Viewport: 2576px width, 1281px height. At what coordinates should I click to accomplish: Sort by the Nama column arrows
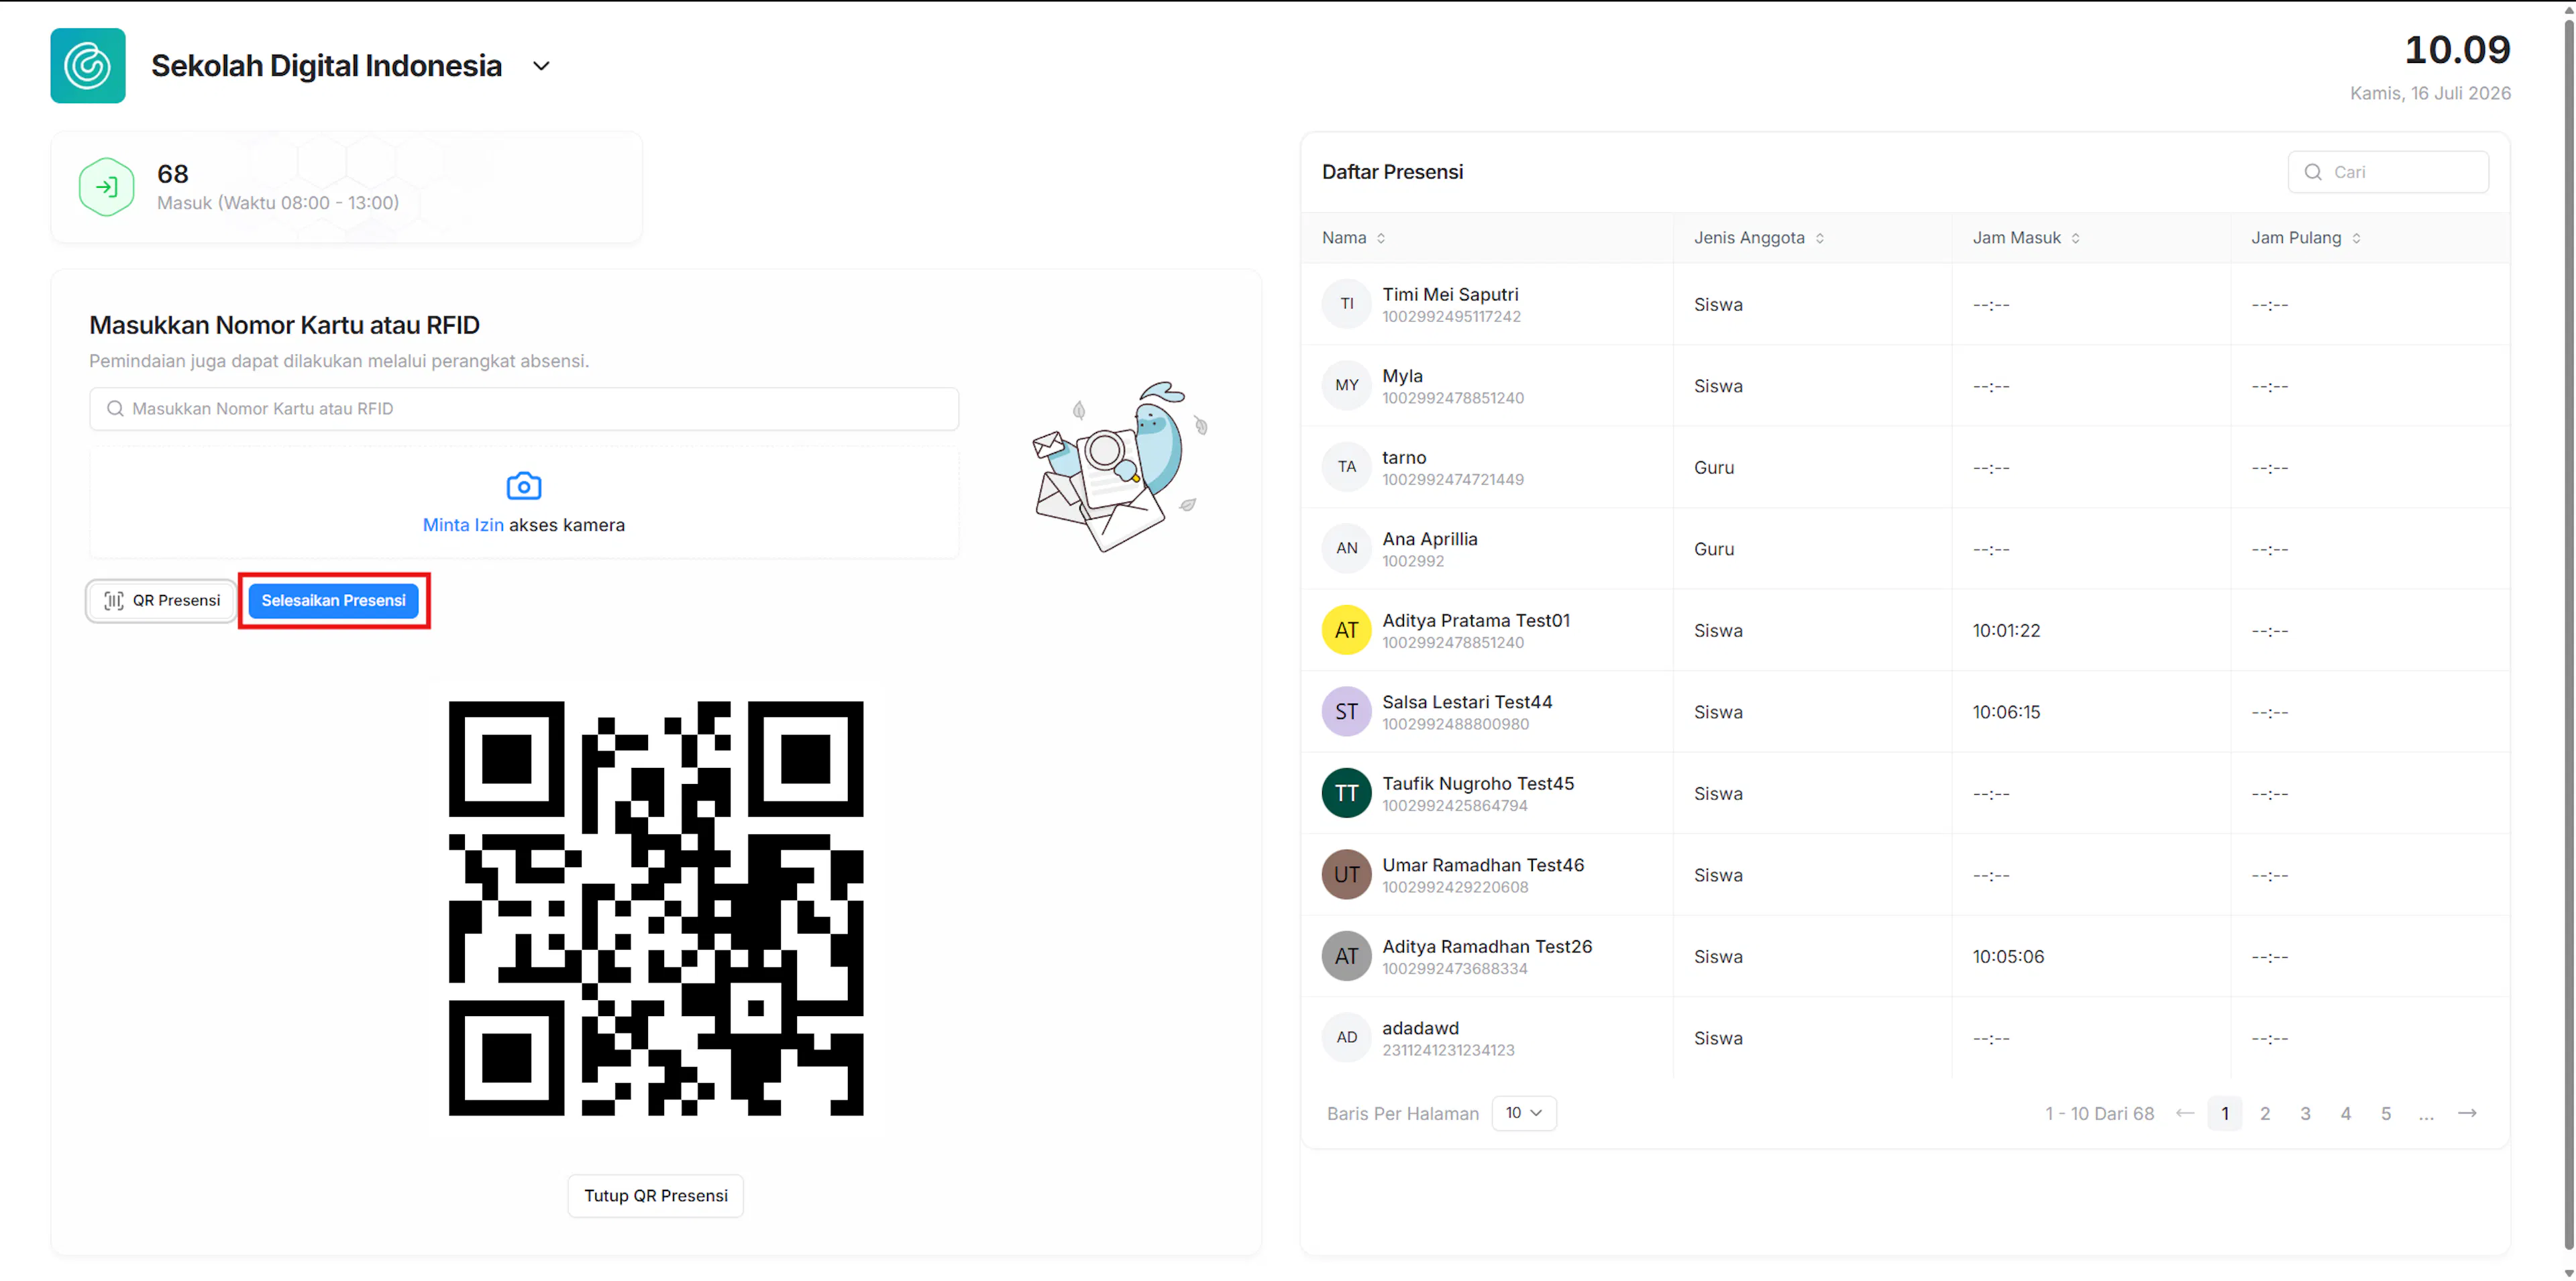coord(1381,239)
